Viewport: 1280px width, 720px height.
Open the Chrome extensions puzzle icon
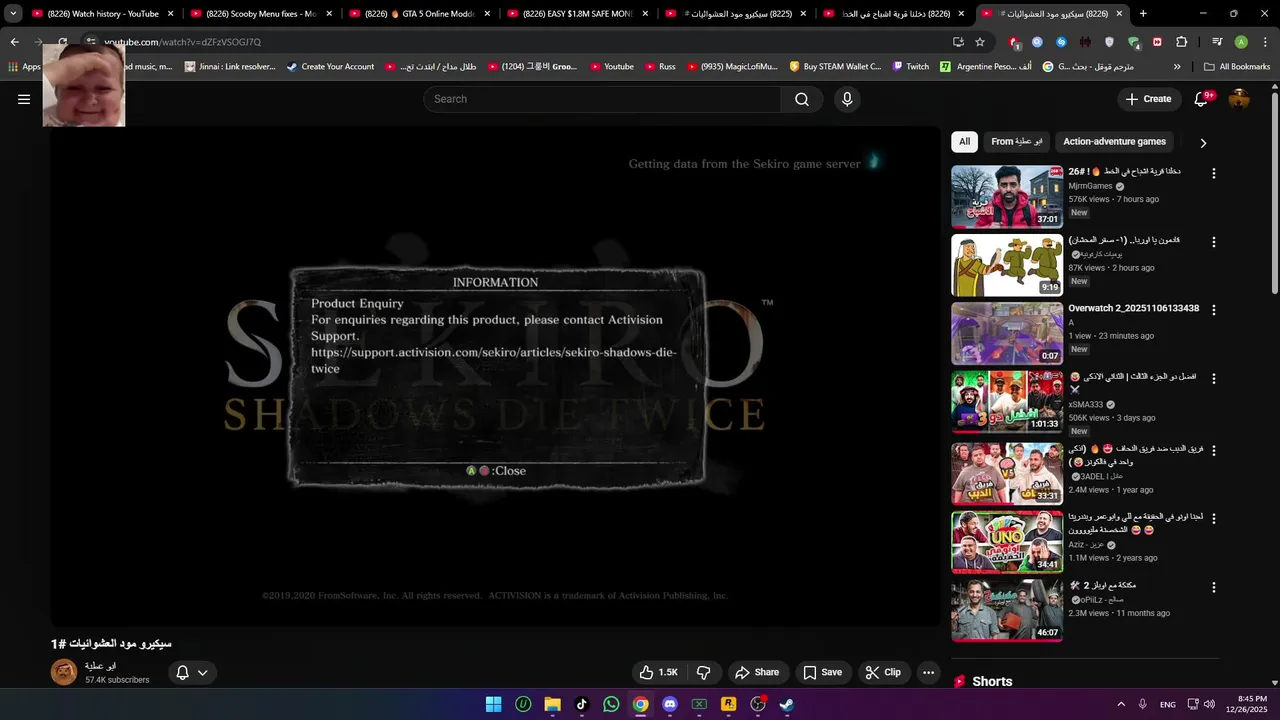coord(1182,42)
